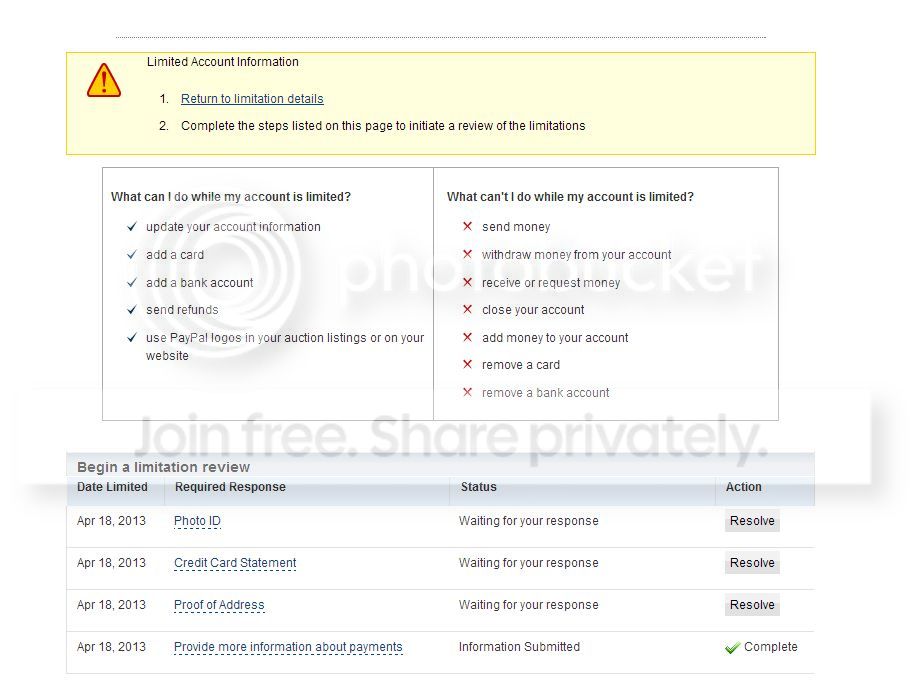
Task: Click Resolve for Credit Card Statement row
Action: (x=752, y=563)
